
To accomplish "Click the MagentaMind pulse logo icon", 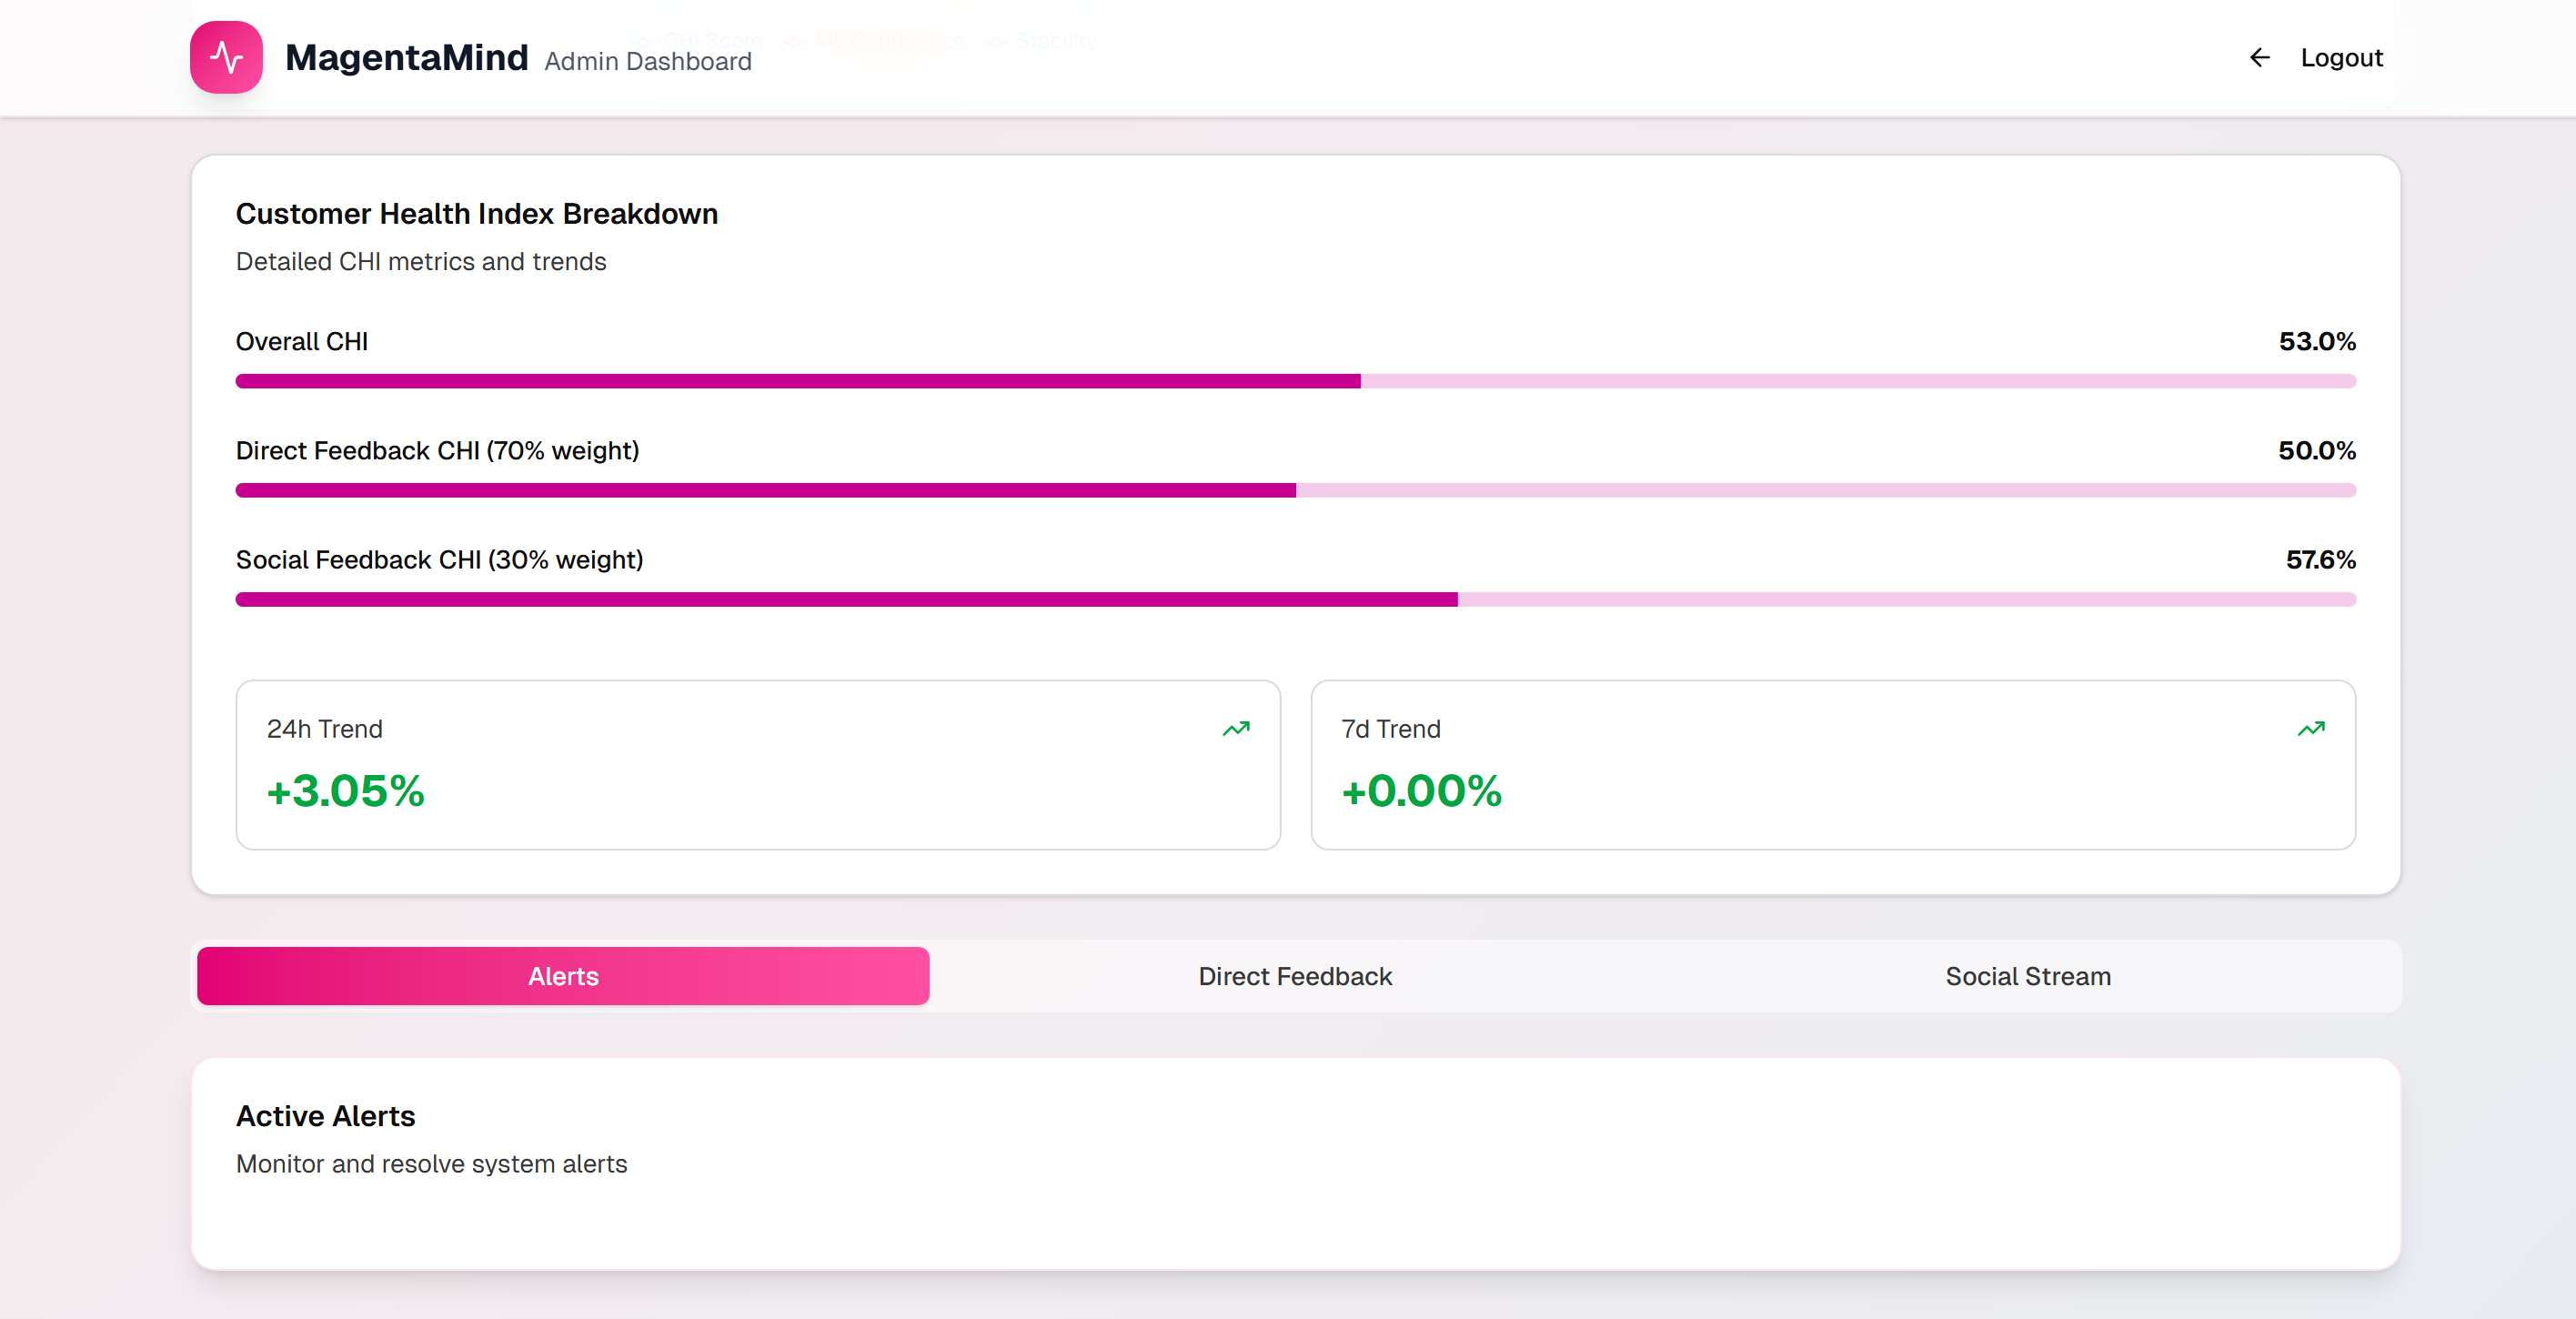I will click(226, 57).
